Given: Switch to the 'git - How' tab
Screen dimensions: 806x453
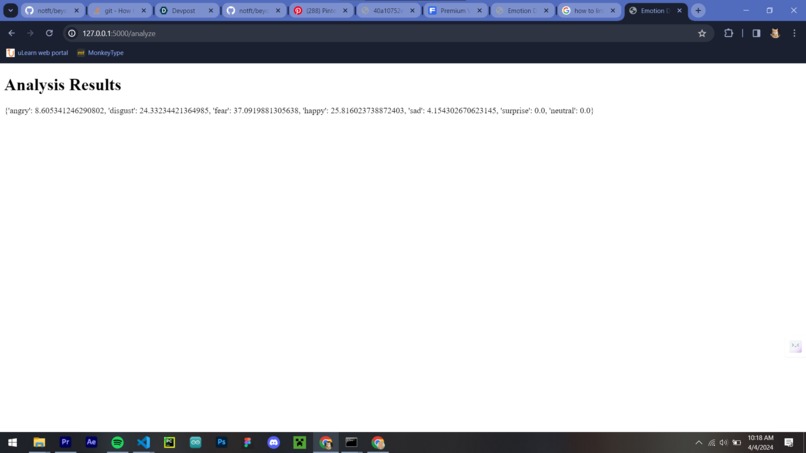Looking at the screenshot, I should (117, 10).
